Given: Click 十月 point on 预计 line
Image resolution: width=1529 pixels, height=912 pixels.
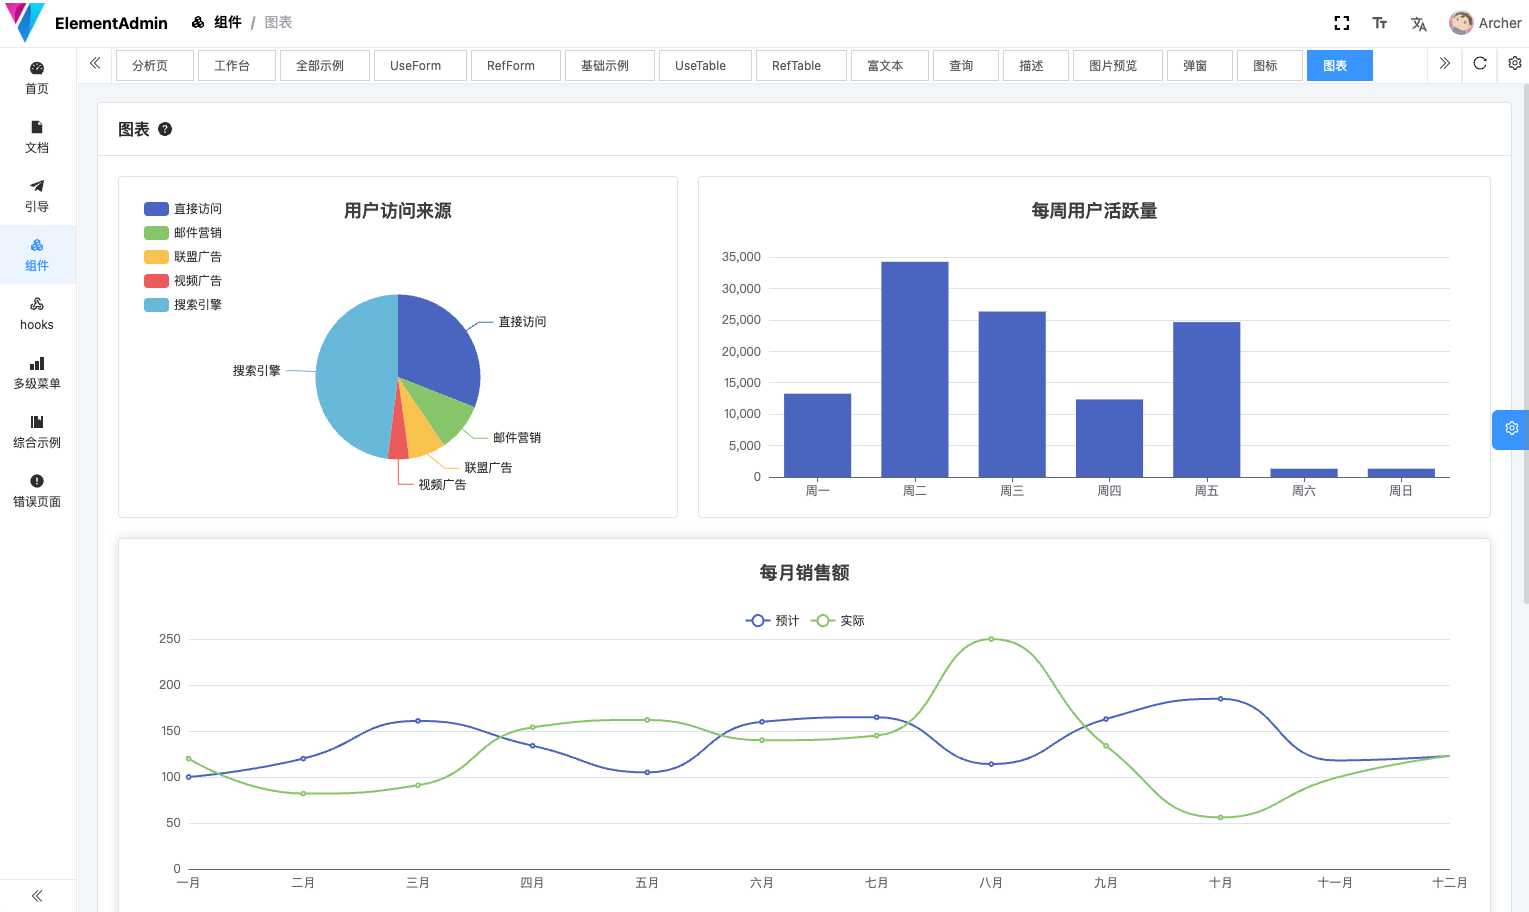Looking at the screenshot, I should click(1220, 699).
